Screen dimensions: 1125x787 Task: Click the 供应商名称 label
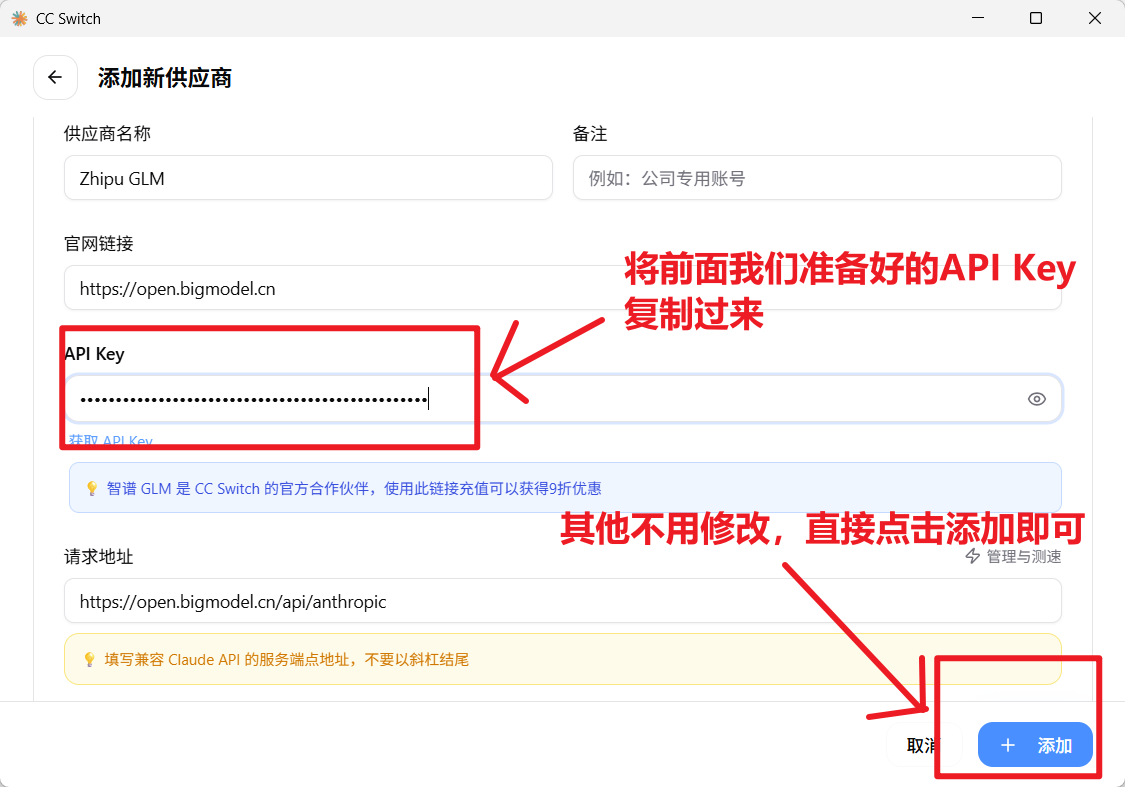(107, 133)
